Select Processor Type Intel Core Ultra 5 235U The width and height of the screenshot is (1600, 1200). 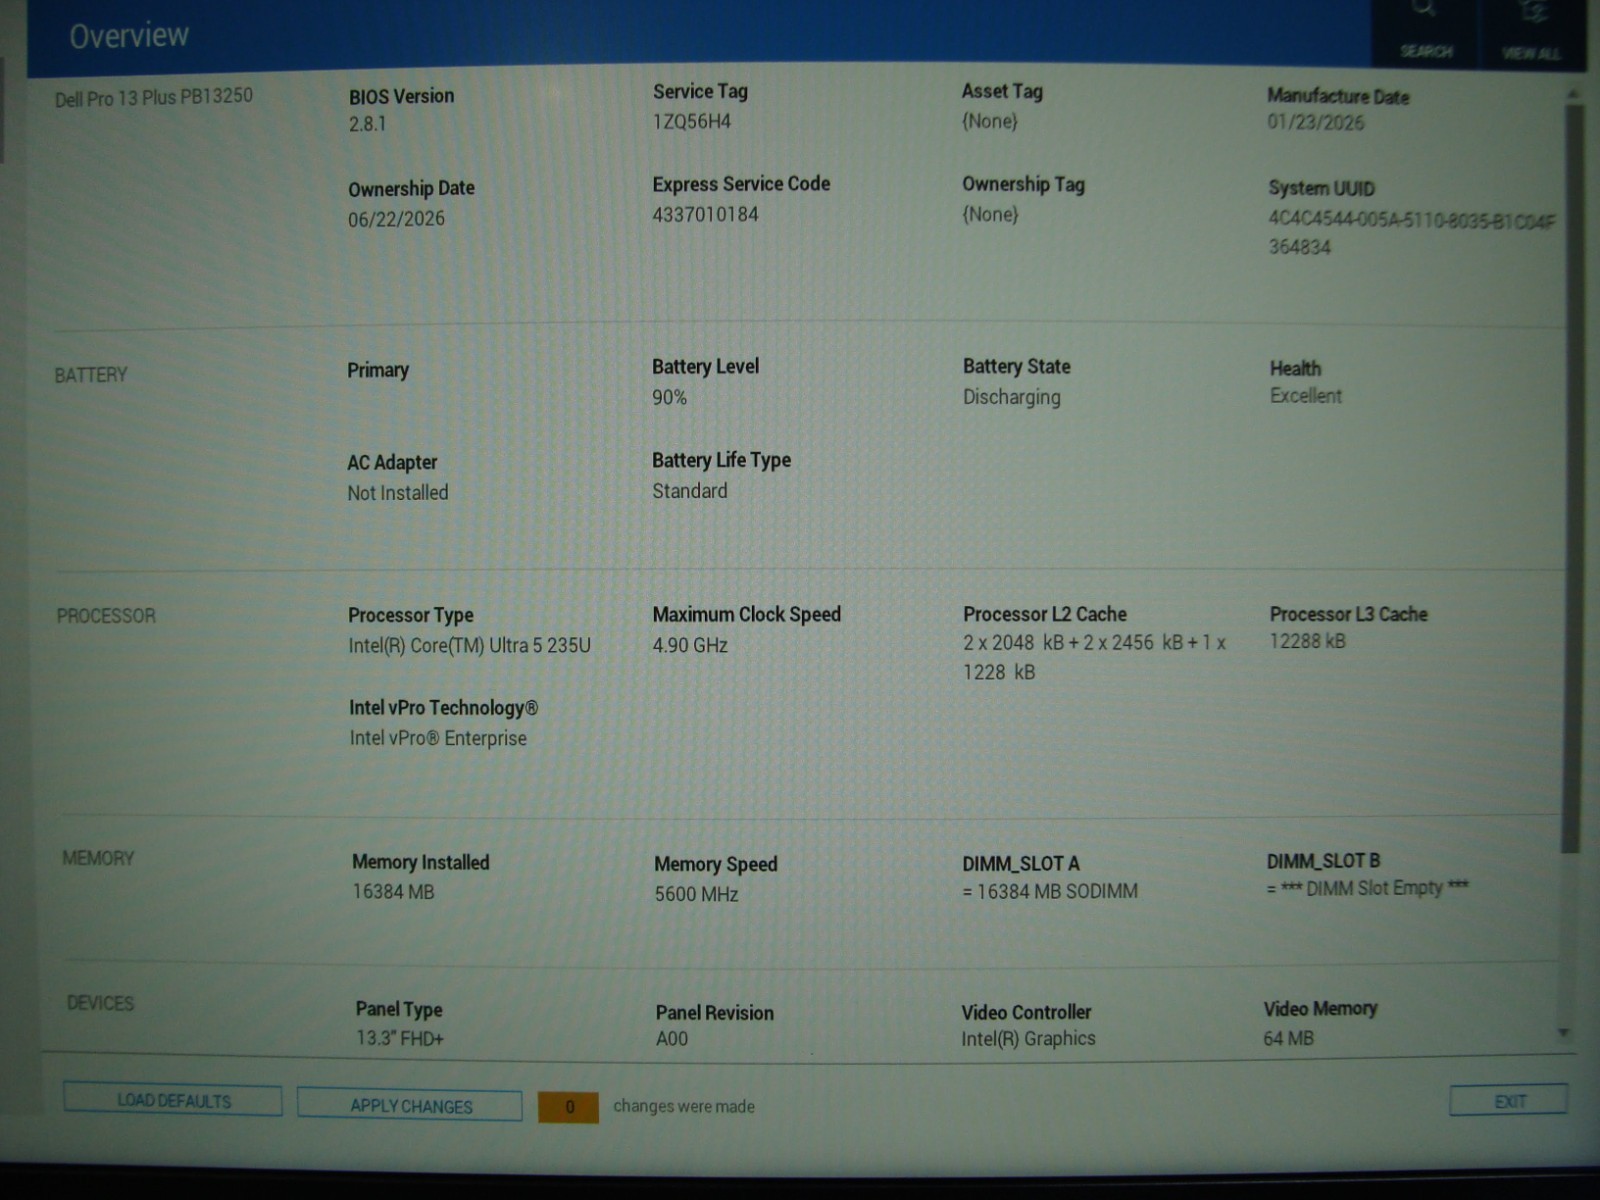pyautogui.click(x=469, y=646)
